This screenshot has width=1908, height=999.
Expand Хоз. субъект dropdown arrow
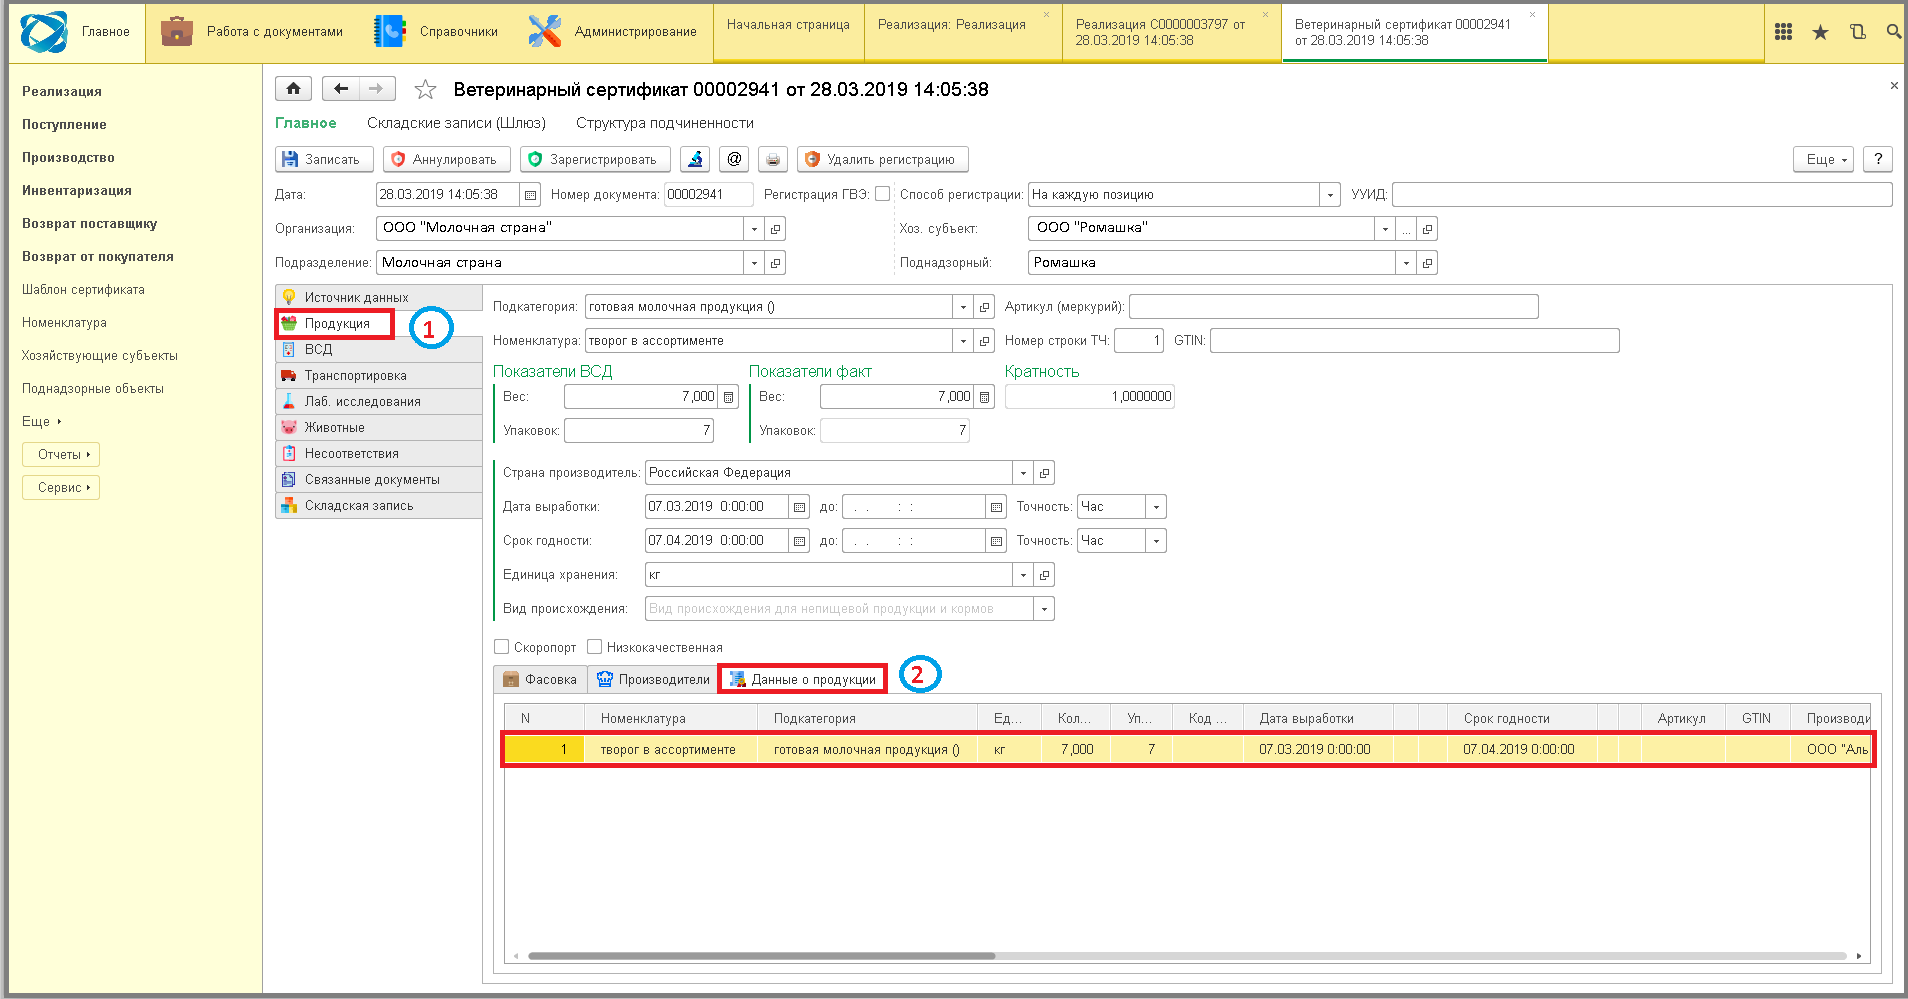[1385, 229]
